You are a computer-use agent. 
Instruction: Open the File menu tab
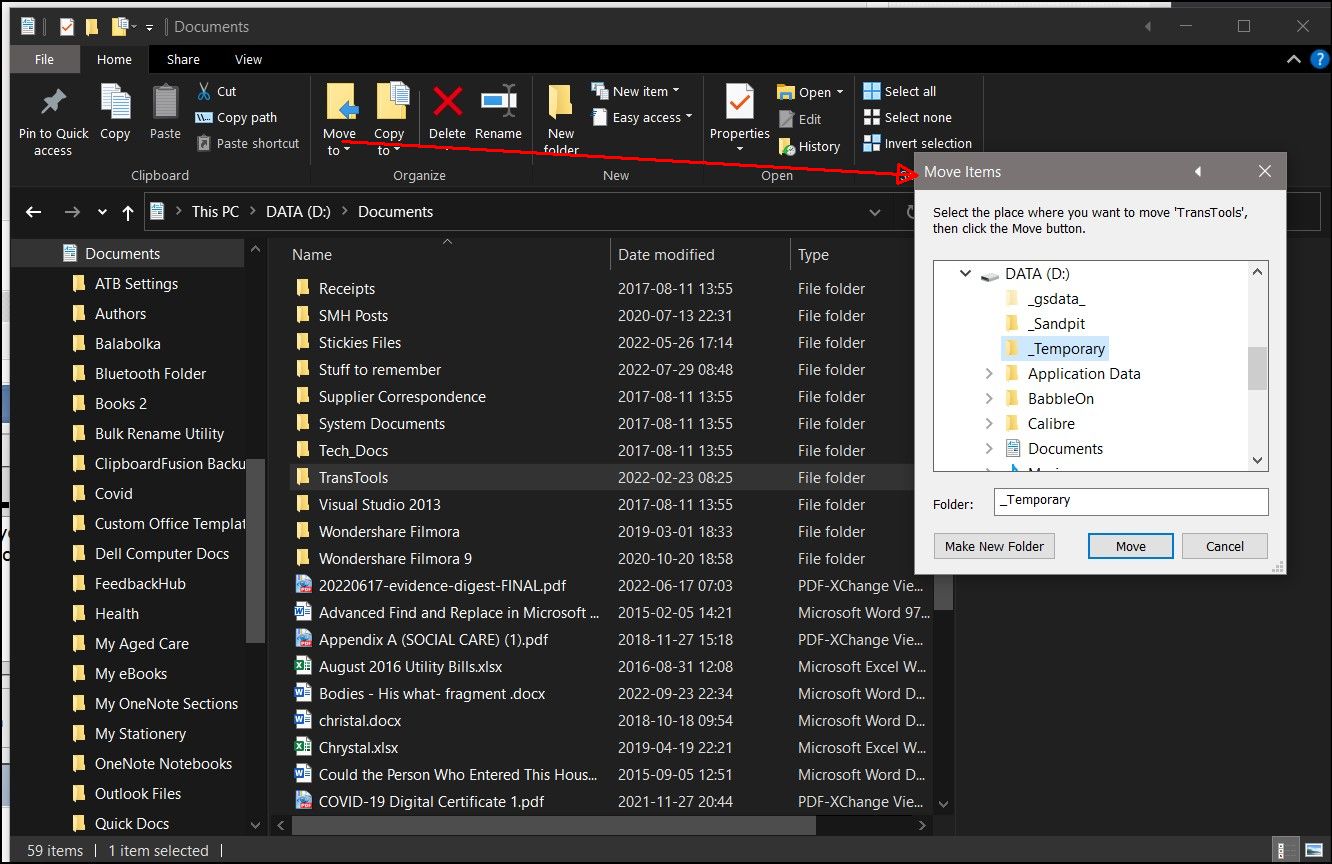[x=44, y=59]
